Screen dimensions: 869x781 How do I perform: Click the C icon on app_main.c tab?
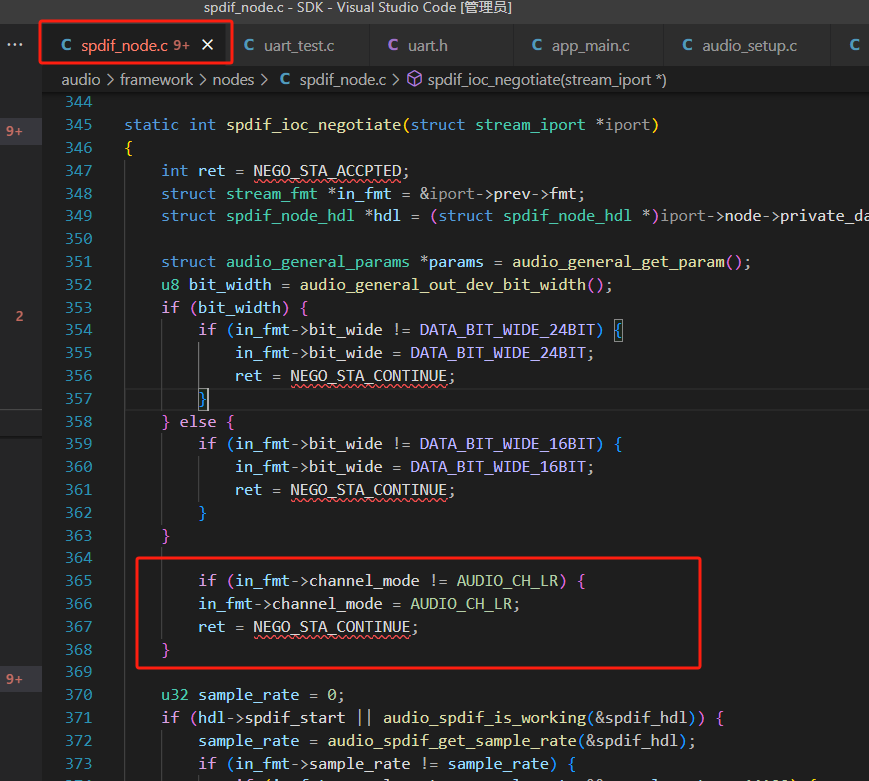[x=536, y=45]
